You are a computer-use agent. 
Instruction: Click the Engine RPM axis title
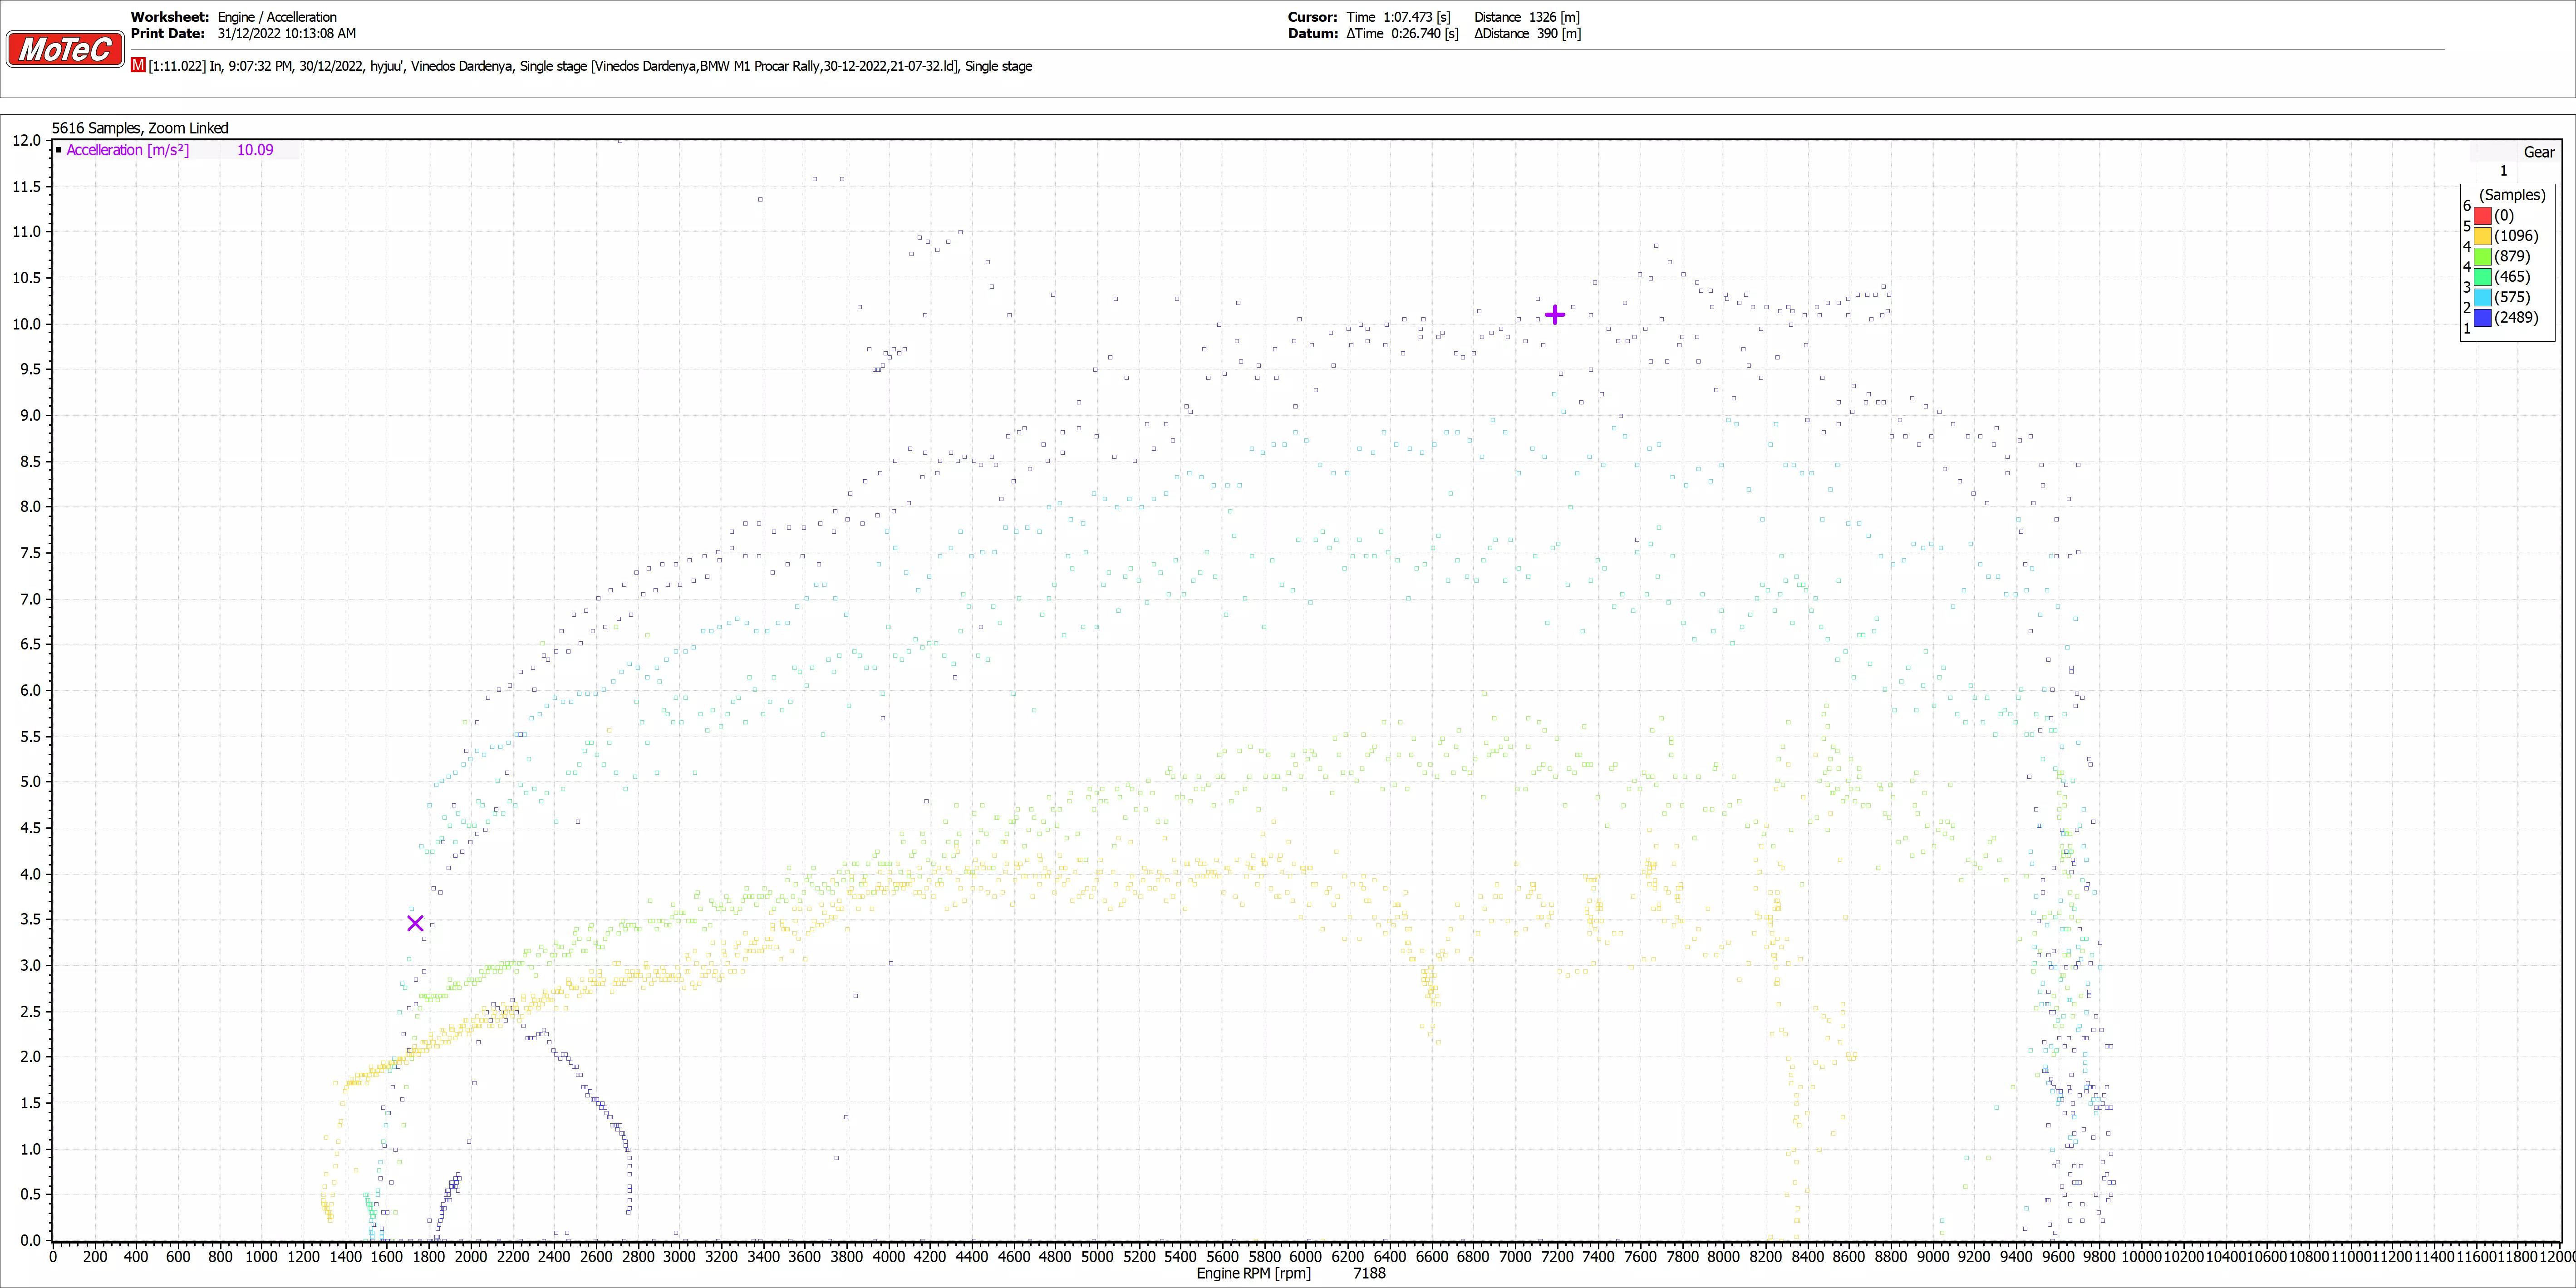click(1253, 1273)
